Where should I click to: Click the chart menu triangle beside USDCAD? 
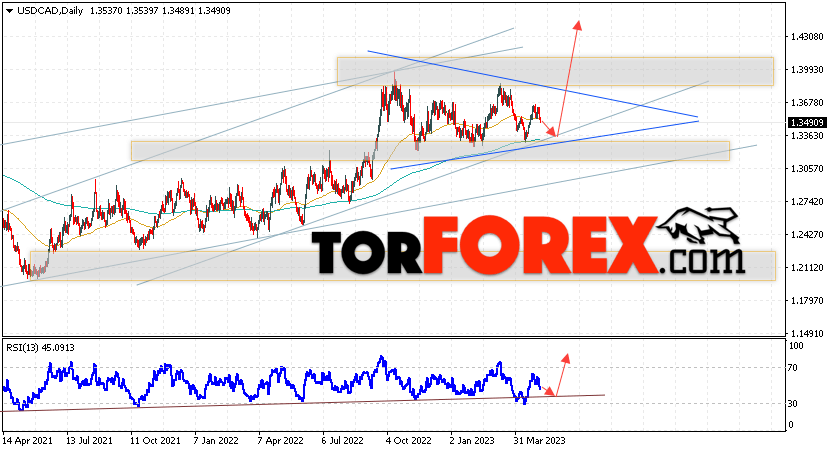pos(9,11)
